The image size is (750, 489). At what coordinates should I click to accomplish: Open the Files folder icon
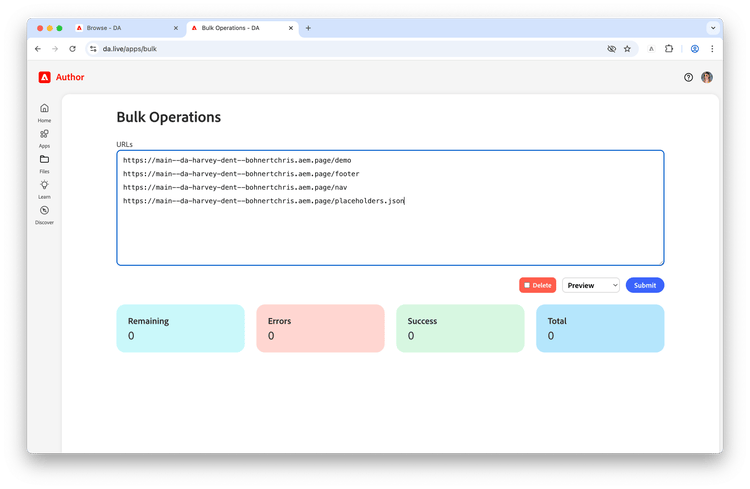point(44,159)
